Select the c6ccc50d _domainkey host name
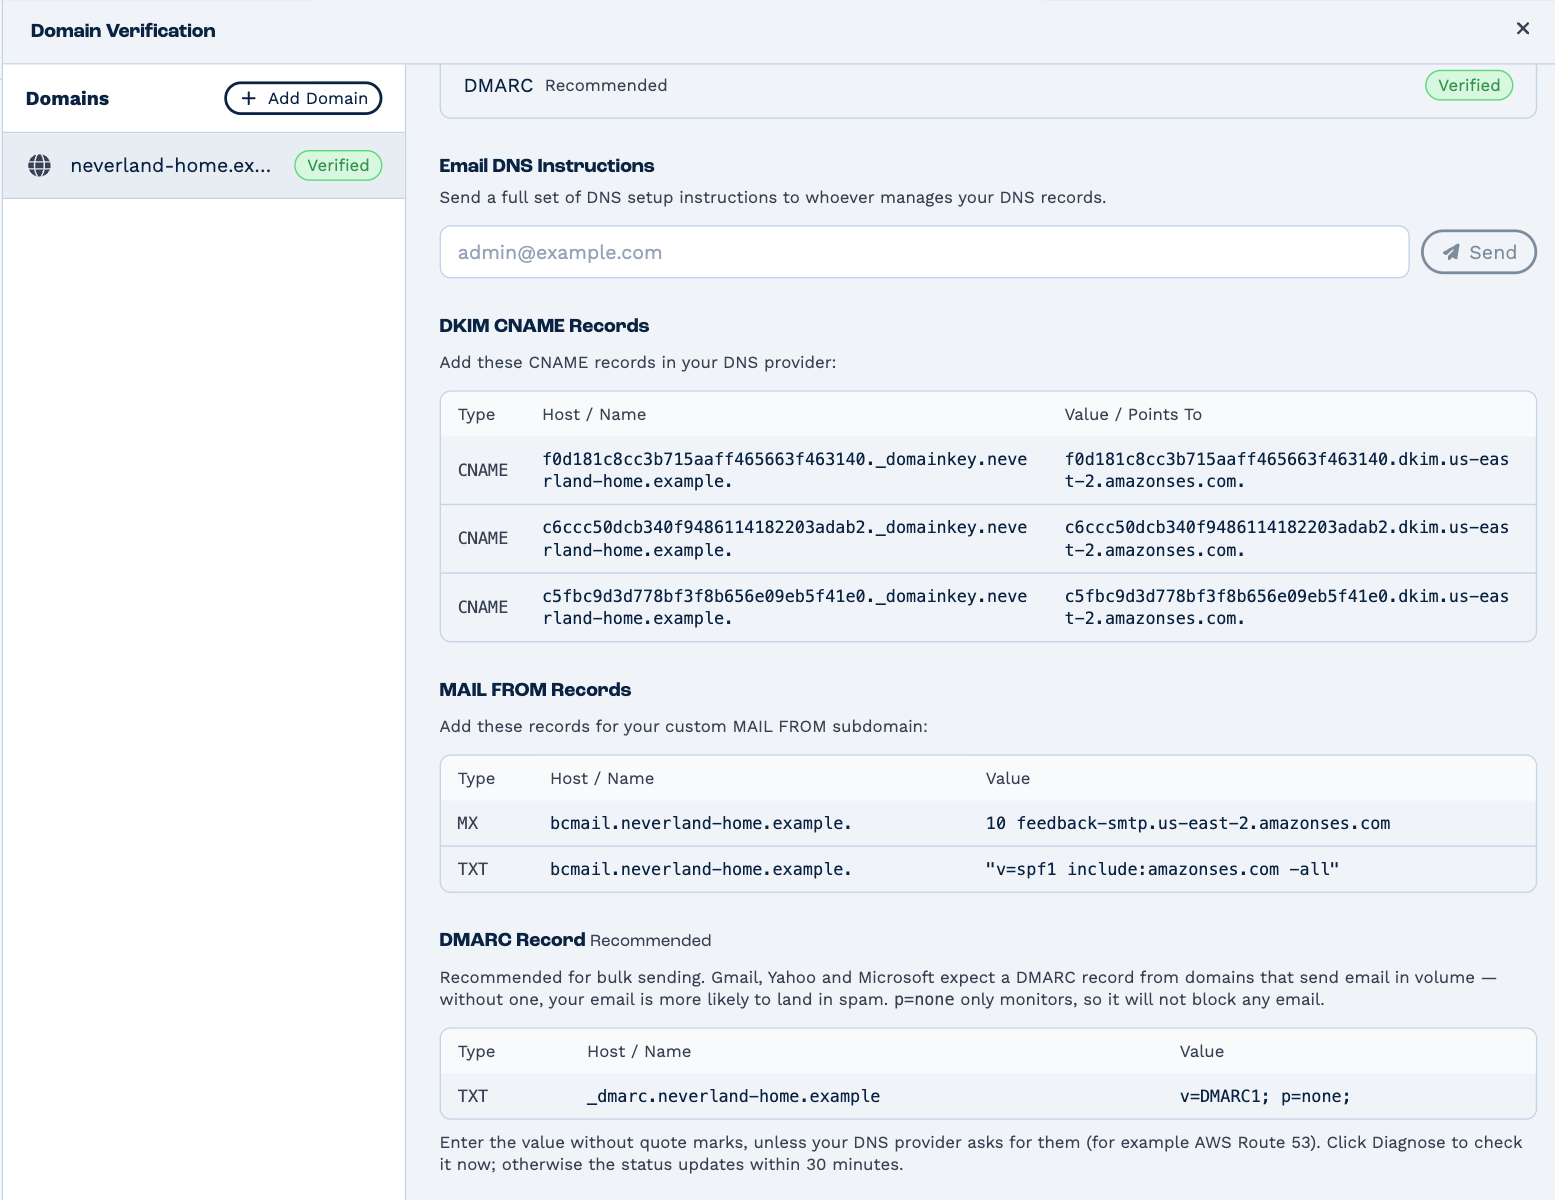 click(785, 539)
